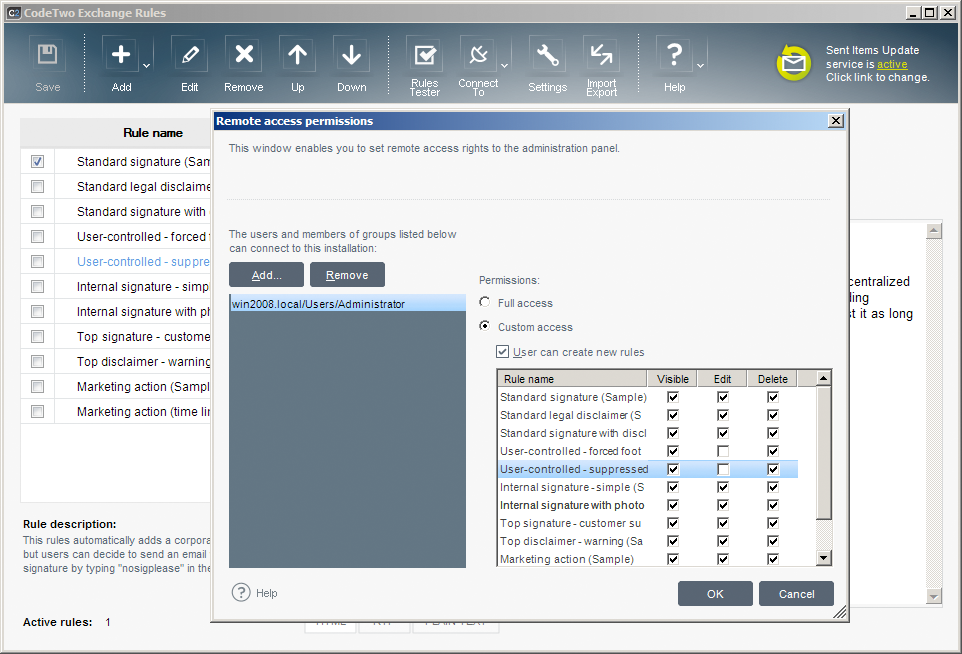The image size is (962, 654).
Task: Select 'Internal signature - simple' permissions row
Action: pyautogui.click(x=647, y=487)
